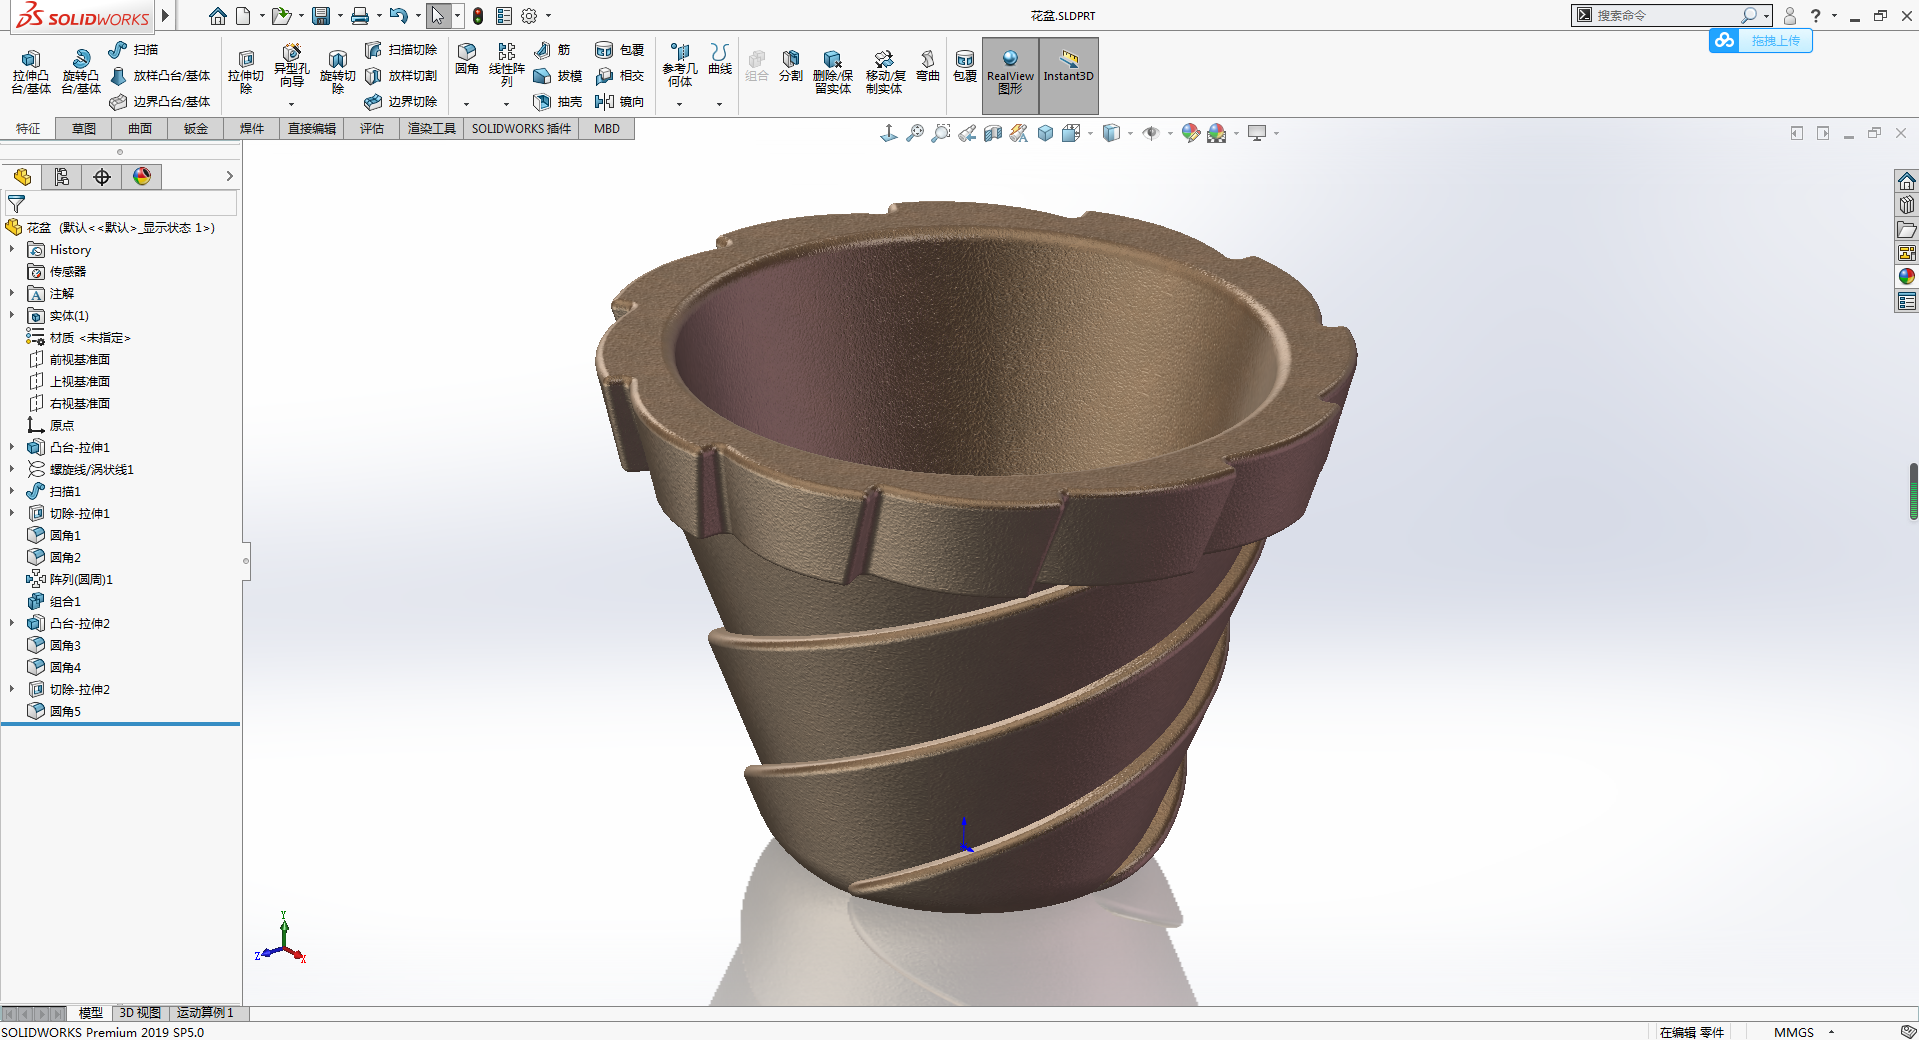Click the 拖拽上传 upload button
Viewport: 1919px width, 1040px height.
[x=1761, y=40]
